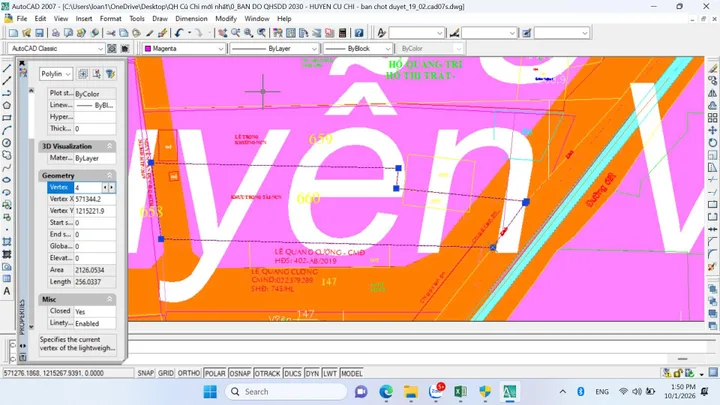Collapse the 3D Visualization section
Viewport: 720px width, 405px height.
point(110,146)
